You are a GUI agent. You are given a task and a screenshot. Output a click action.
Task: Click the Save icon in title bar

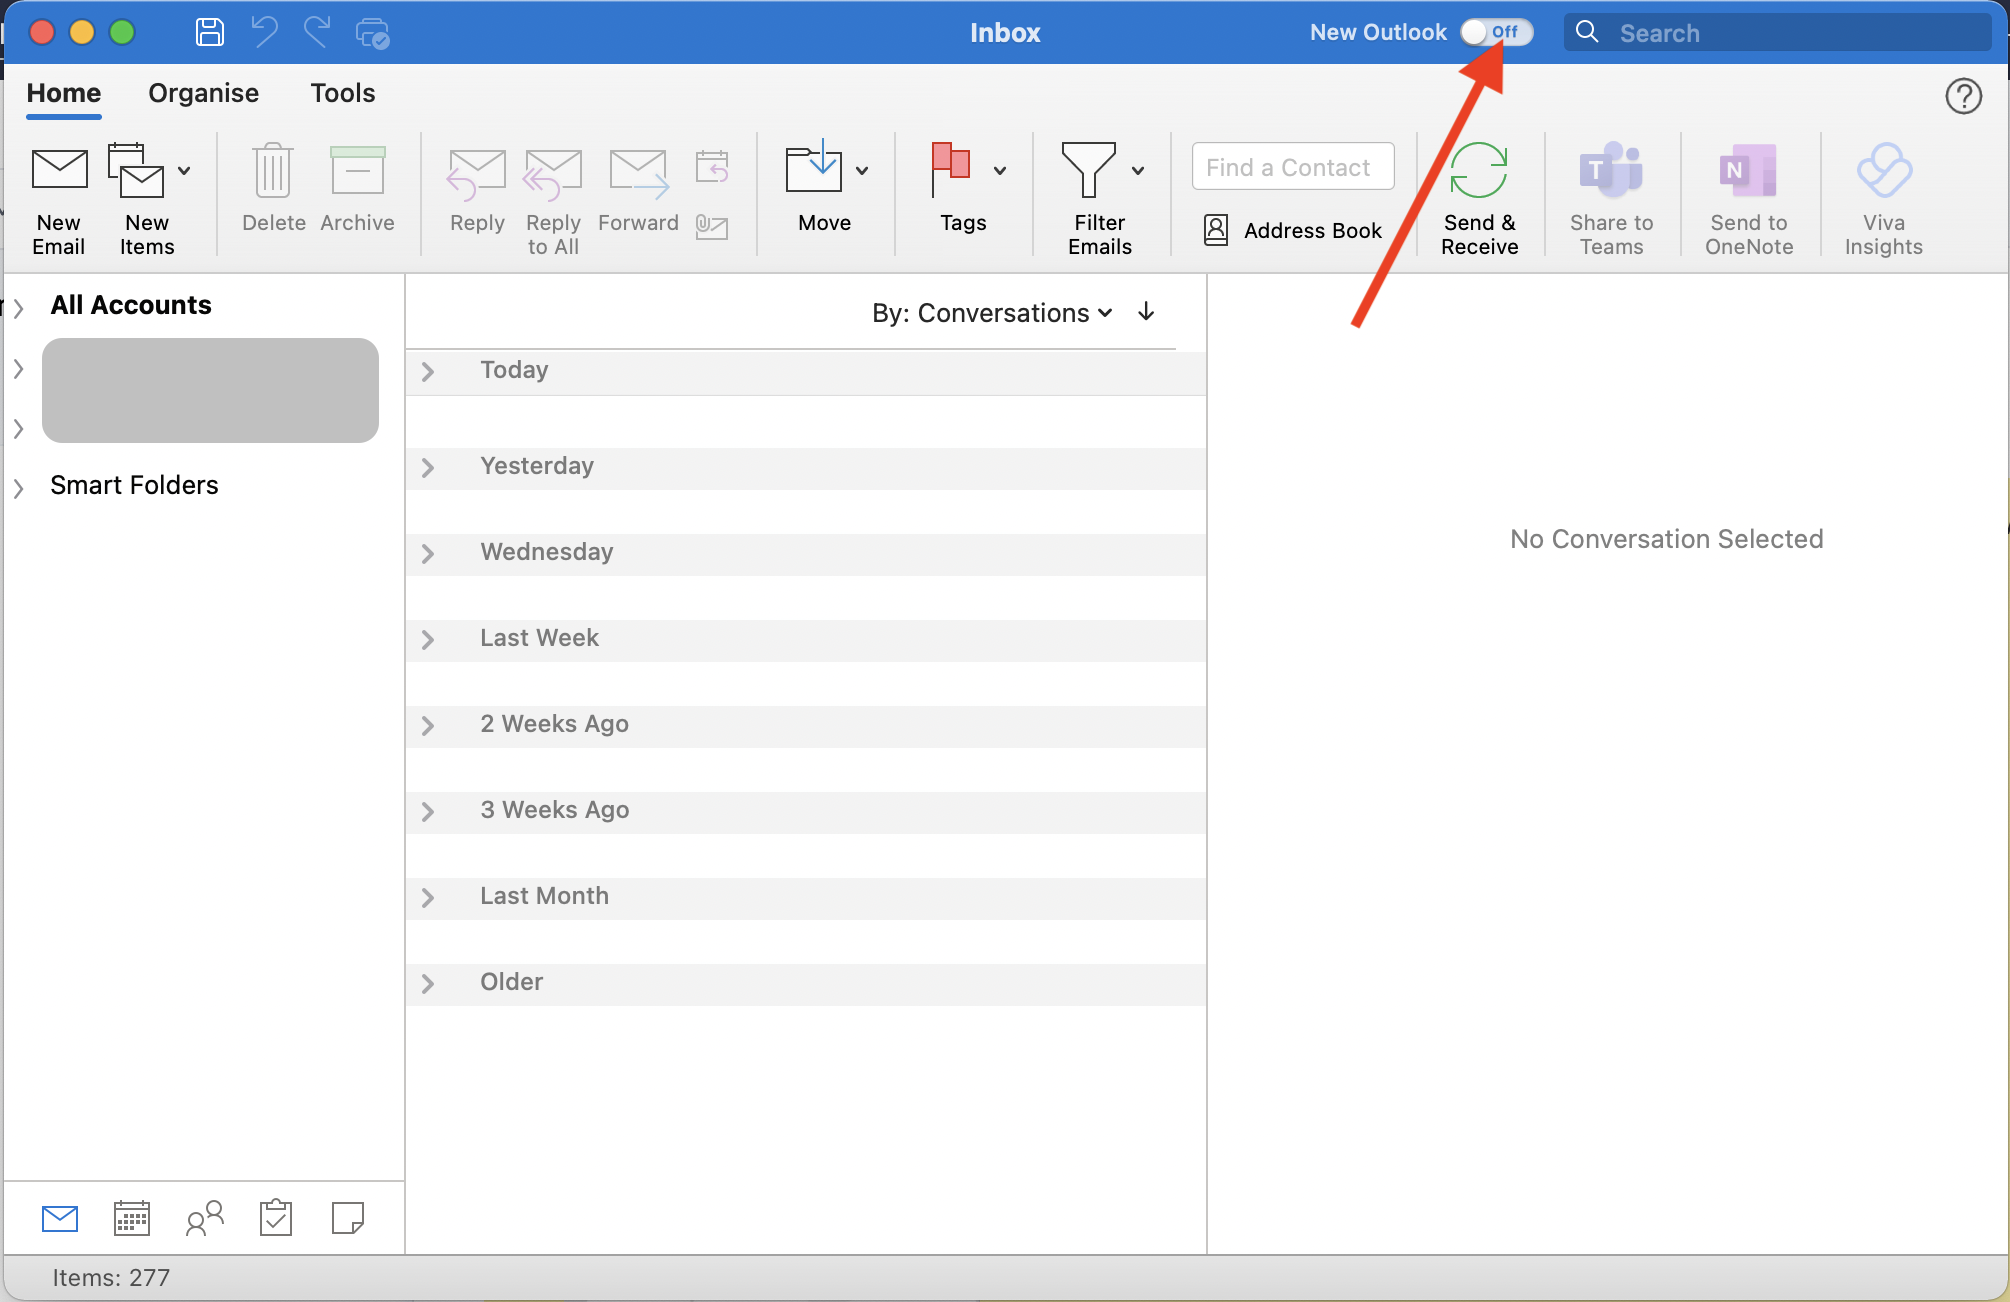click(210, 33)
